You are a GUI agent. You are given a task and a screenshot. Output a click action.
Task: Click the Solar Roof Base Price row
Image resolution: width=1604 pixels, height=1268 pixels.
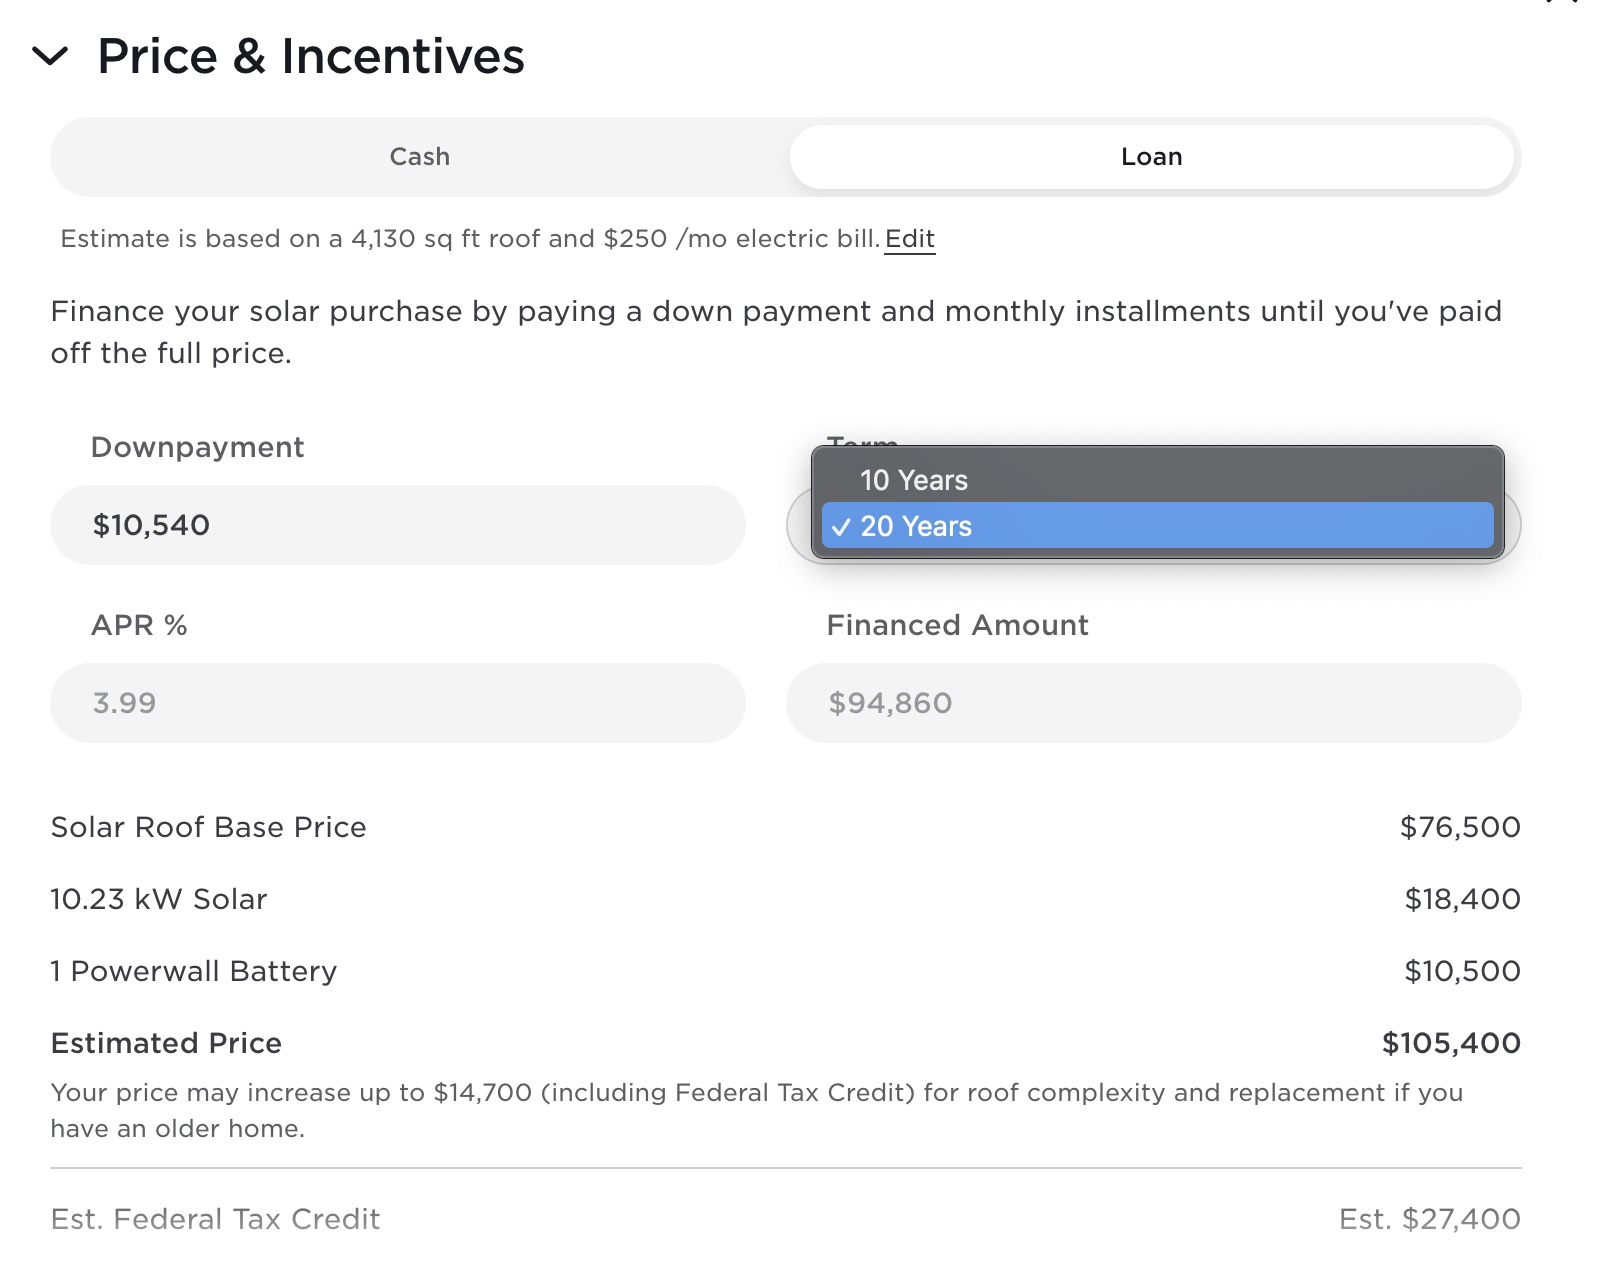(208, 827)
